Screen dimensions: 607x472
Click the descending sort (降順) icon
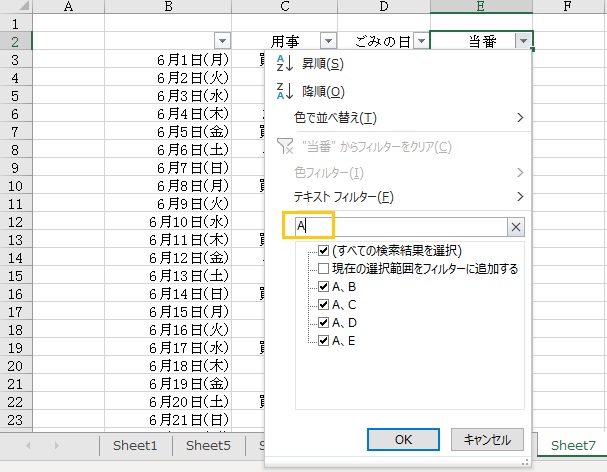[282, 91]
